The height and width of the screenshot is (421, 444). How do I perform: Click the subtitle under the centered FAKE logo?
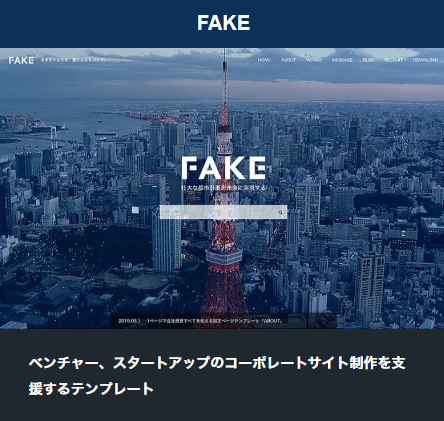coord(223,188)
